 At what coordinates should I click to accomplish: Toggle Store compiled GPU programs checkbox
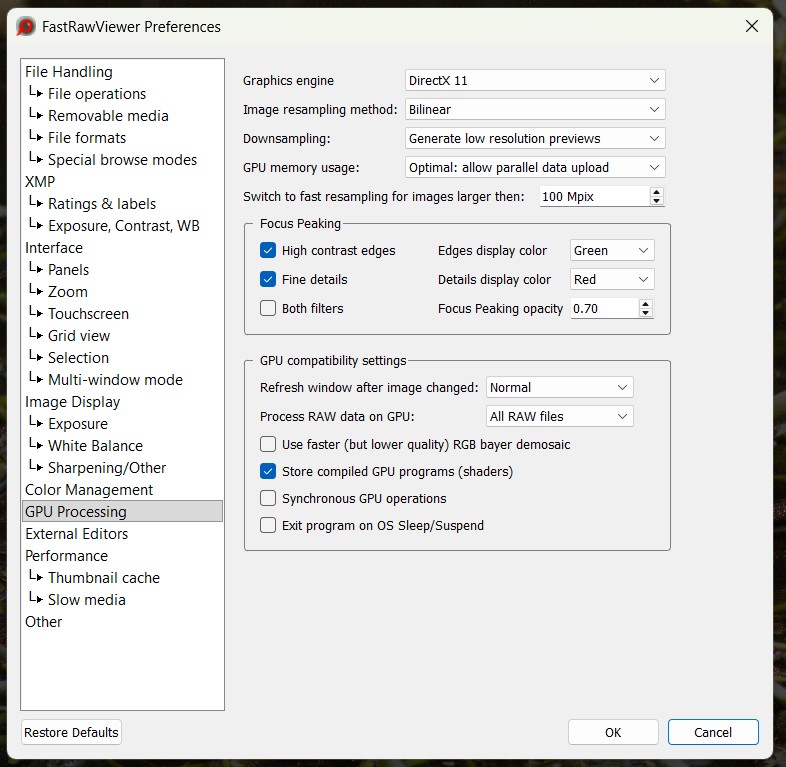(x=268, y=472)
